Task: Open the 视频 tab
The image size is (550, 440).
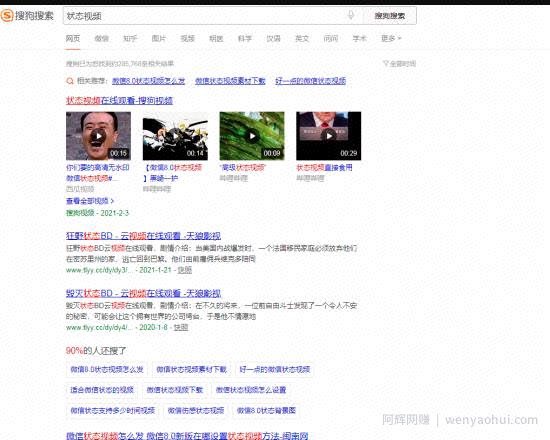Action: coord(188,39)
